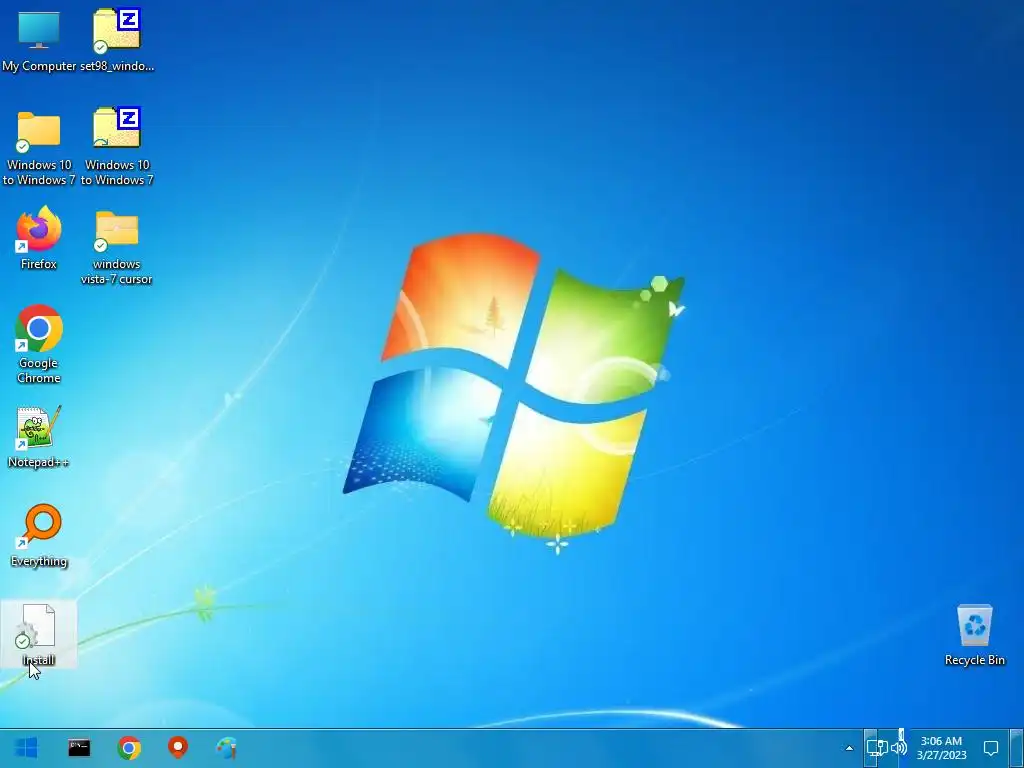
Task: Open the clock showing 3:06 AM
Action: click(x=941, y=748)
